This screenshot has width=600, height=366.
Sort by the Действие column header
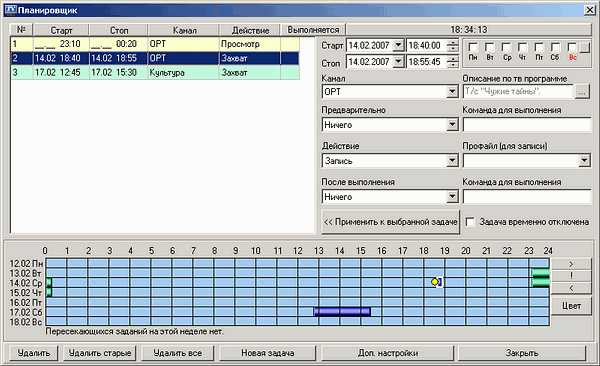(250, 30)
